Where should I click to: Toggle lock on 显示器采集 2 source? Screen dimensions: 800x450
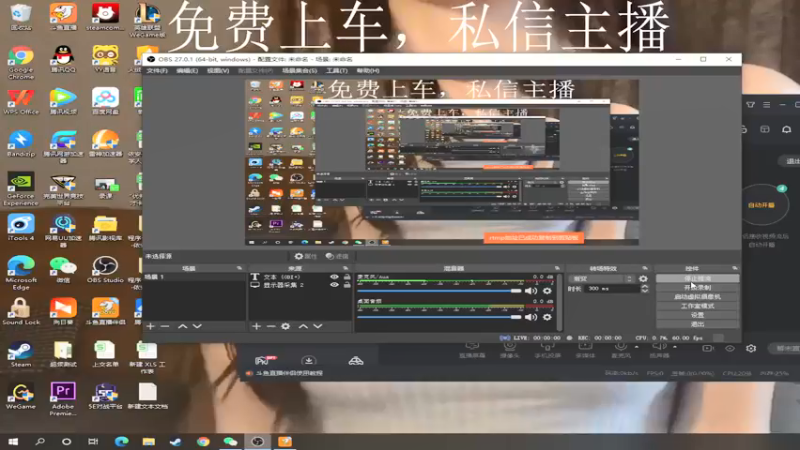coord(347,285)
